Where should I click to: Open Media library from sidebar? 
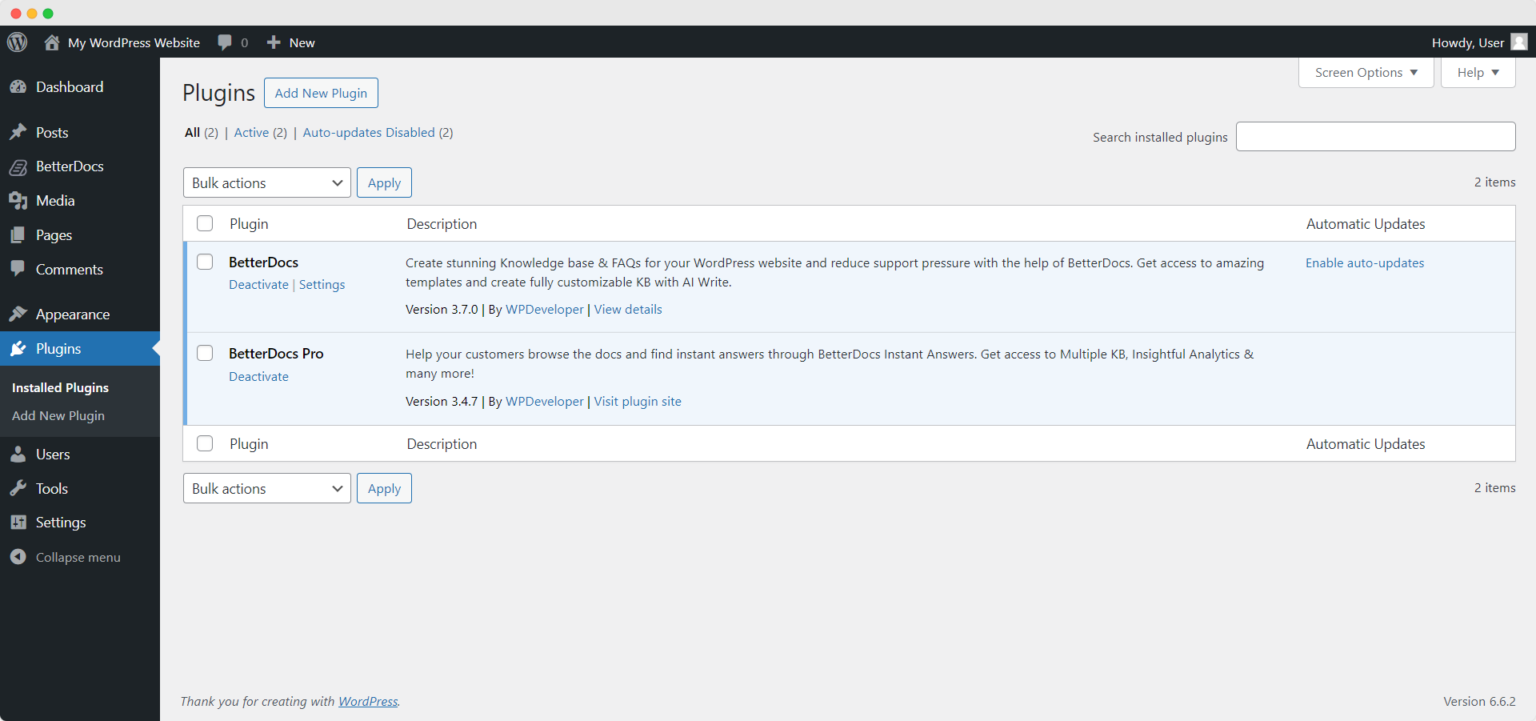19,200
